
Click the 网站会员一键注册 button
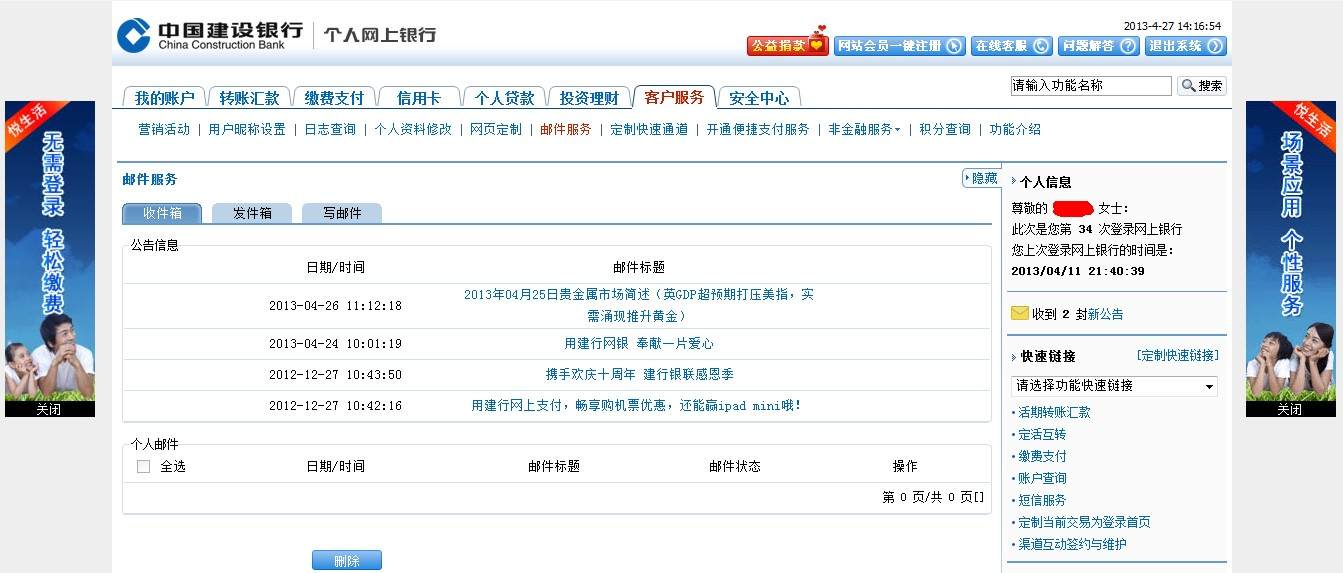tap(900, 45)
